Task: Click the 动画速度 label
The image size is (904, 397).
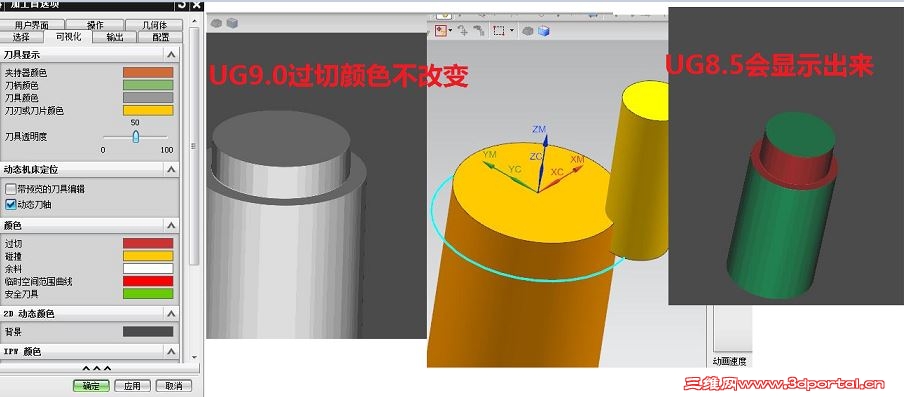Action: (729, 362)
